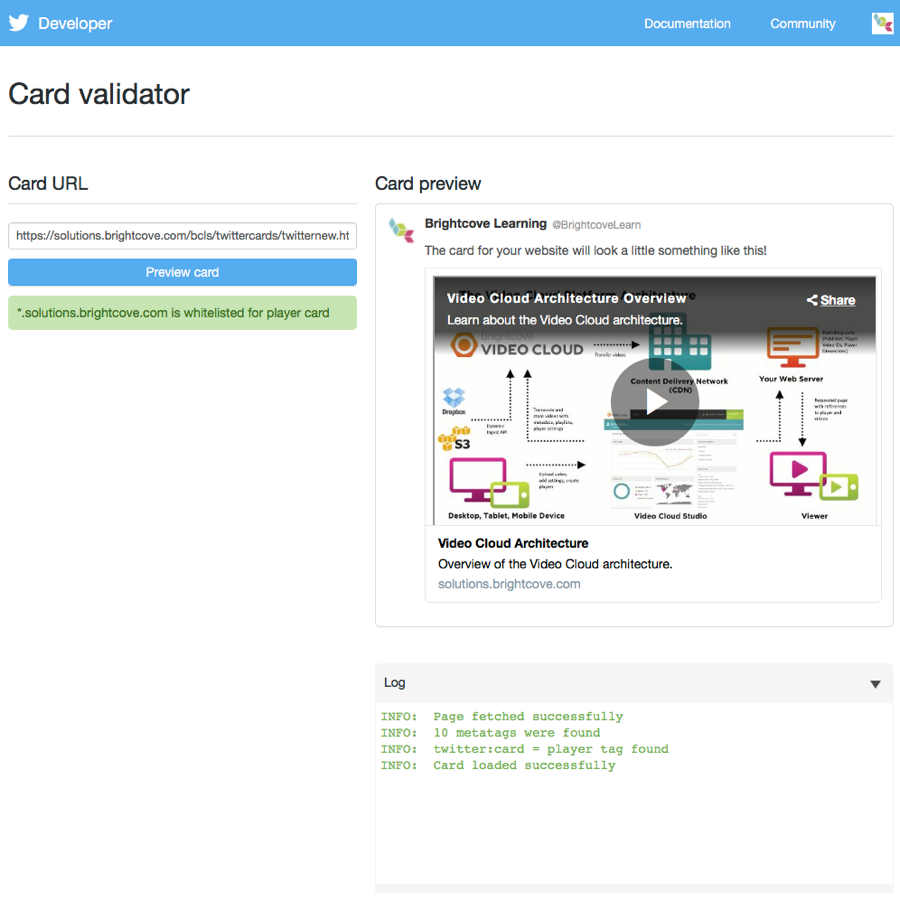This screenshot has width=900, height=902.
Task: Focus the Card URL input field
Action: point(182,236)
